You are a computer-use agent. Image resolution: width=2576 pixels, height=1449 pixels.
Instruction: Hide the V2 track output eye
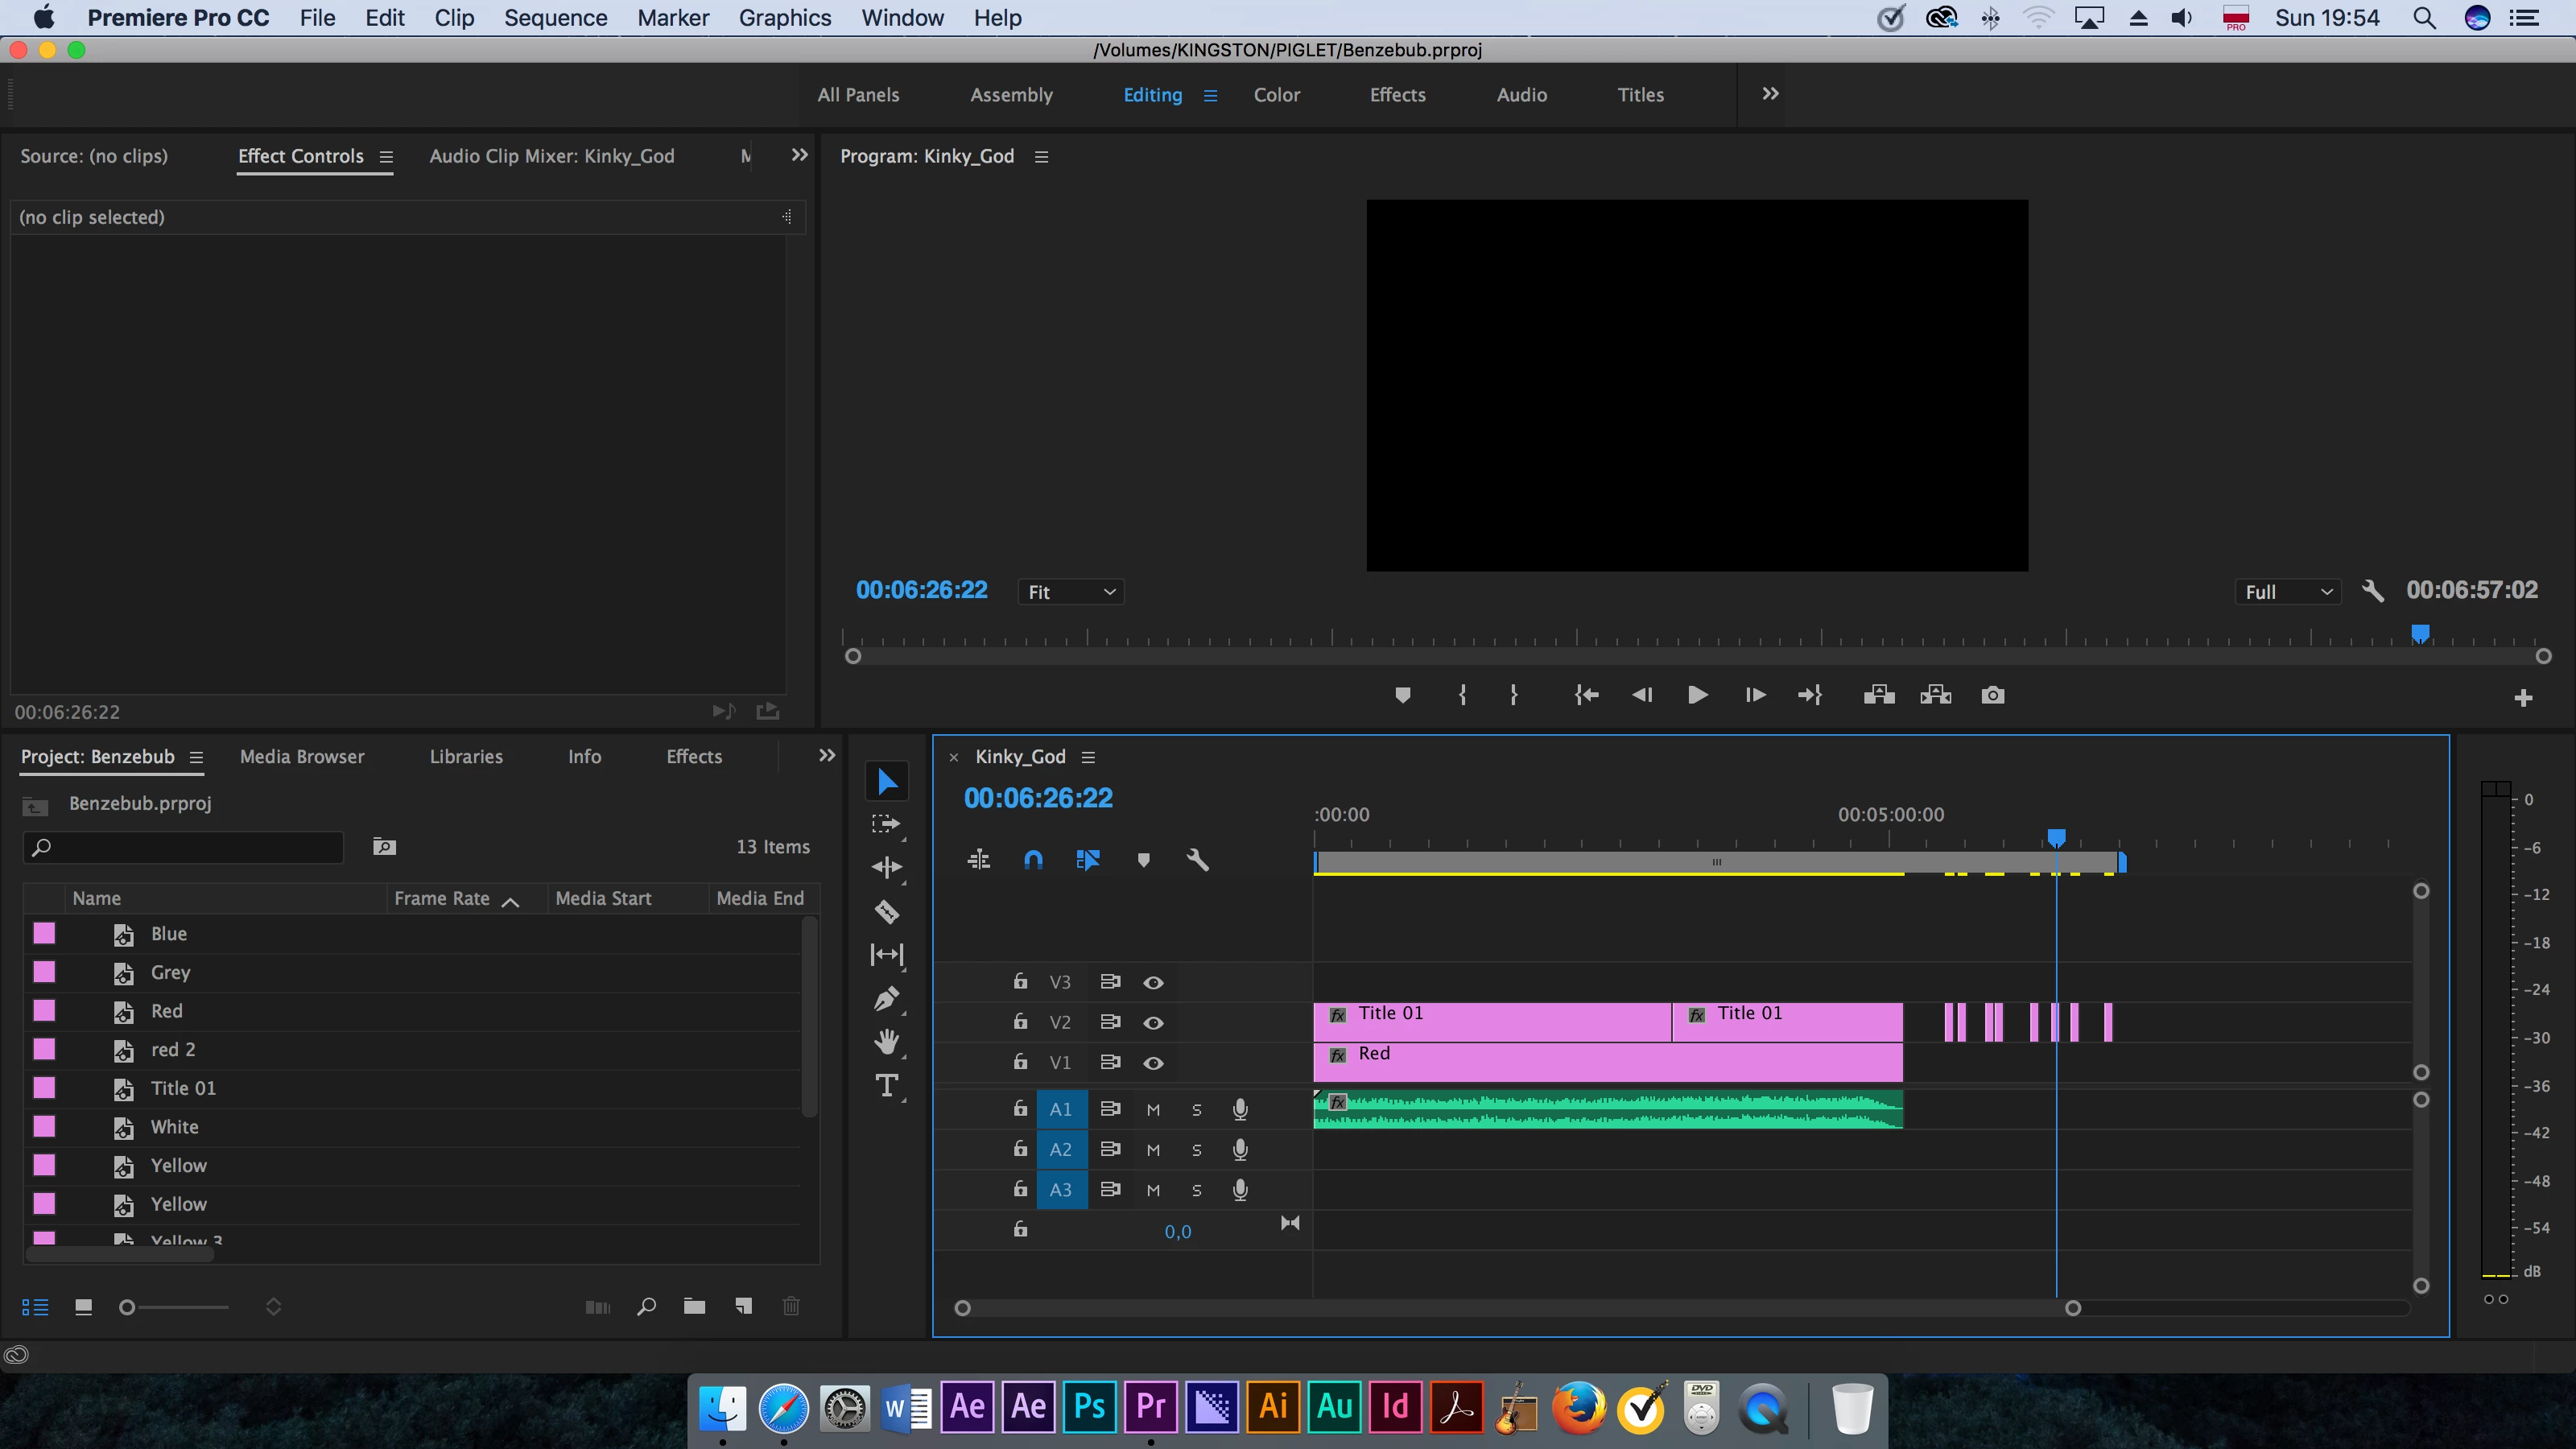coord(1153,1022)
